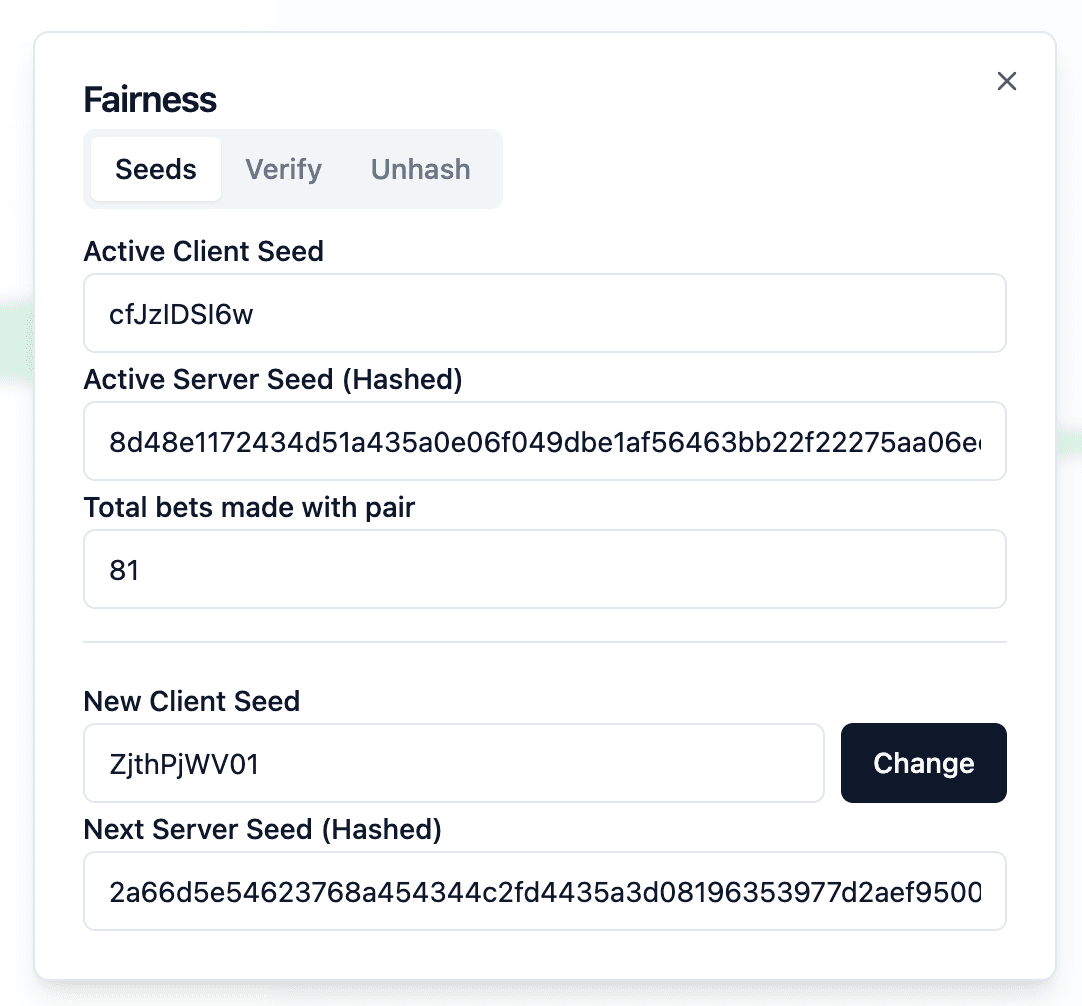This screenshot has height=1006, width=1082.
Task: Click into the Active Server Seed (Hashed) field
Action: pos(544,441)
